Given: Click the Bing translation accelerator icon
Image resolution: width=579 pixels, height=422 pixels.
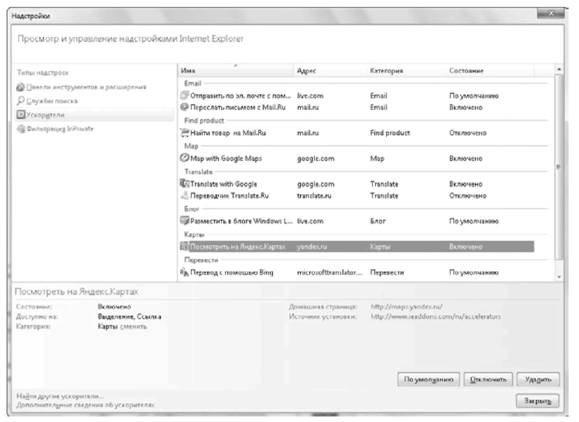Looking at the screenshot, I should click(x=184, y=272).
